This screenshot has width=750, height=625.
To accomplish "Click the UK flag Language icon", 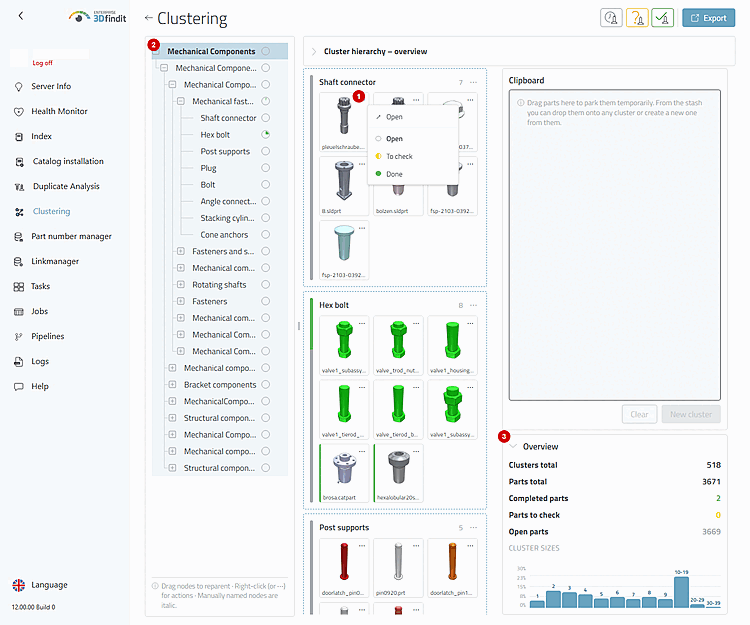I will [19, 585].
